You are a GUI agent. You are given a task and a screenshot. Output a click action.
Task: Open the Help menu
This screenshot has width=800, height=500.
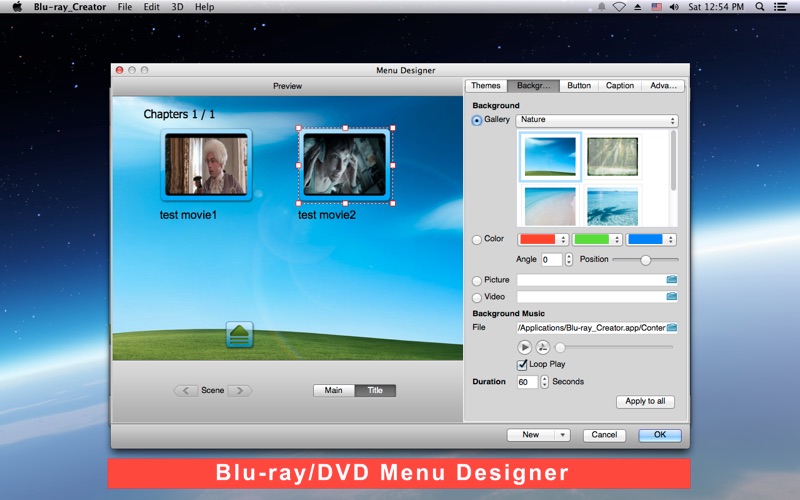click(204, 7)
